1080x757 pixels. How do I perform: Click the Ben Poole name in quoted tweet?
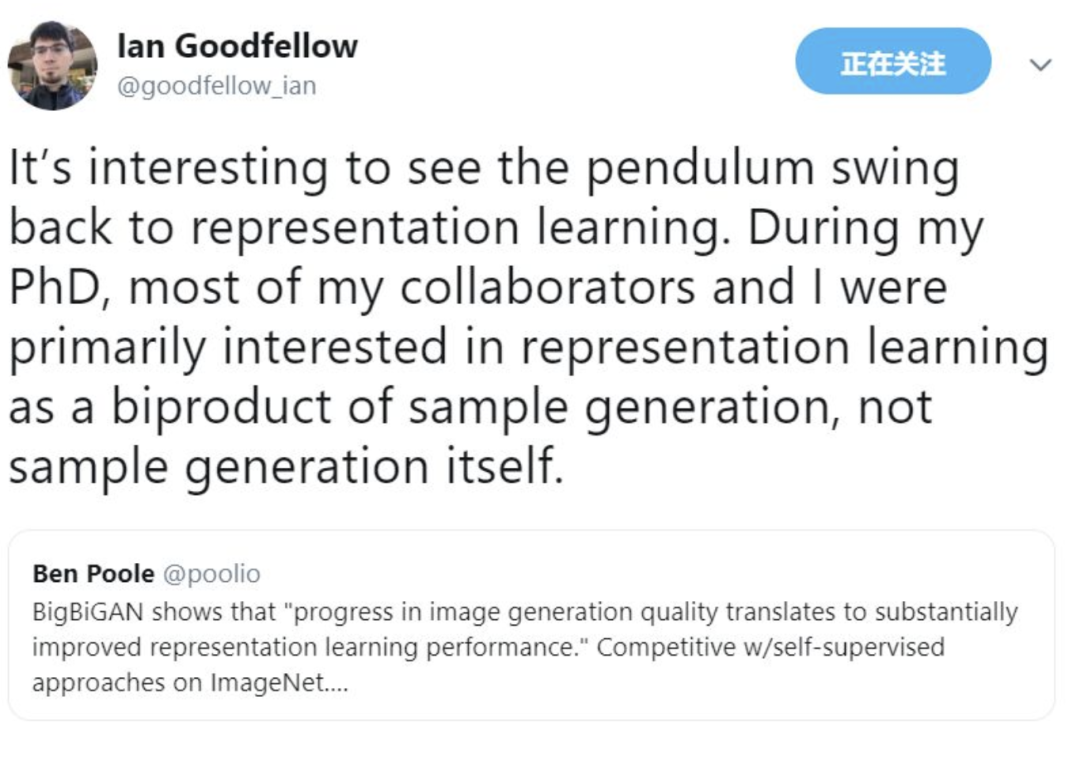pos(93,574)
